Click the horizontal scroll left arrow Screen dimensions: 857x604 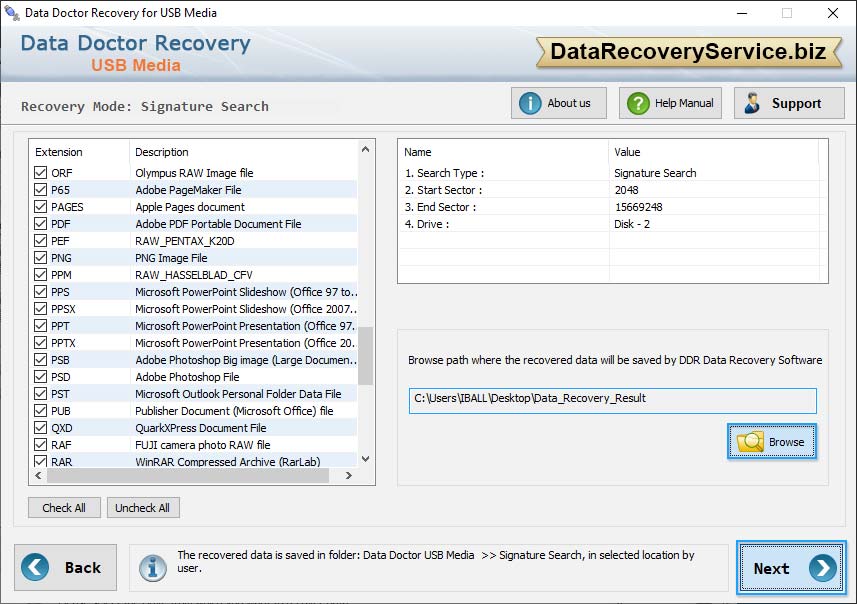click(38, 476)
